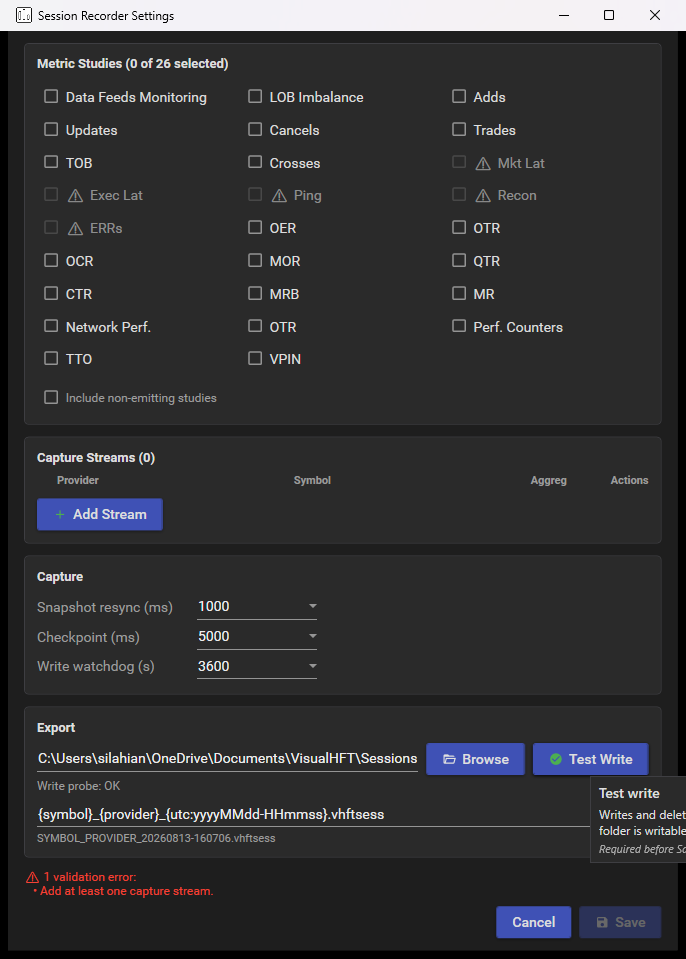Click the warning icon beside Exec Lat
The image size is (686, 959).
(x=75, y=196)
